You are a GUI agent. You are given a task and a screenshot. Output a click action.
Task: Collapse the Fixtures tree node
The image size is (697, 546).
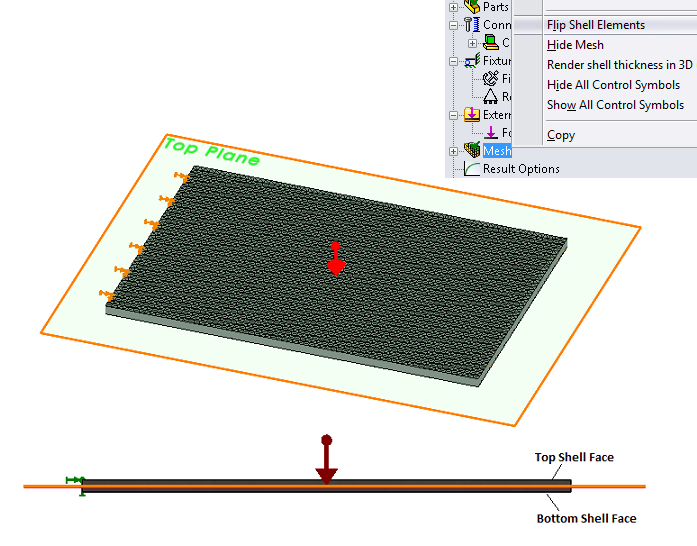coord(453,61)
